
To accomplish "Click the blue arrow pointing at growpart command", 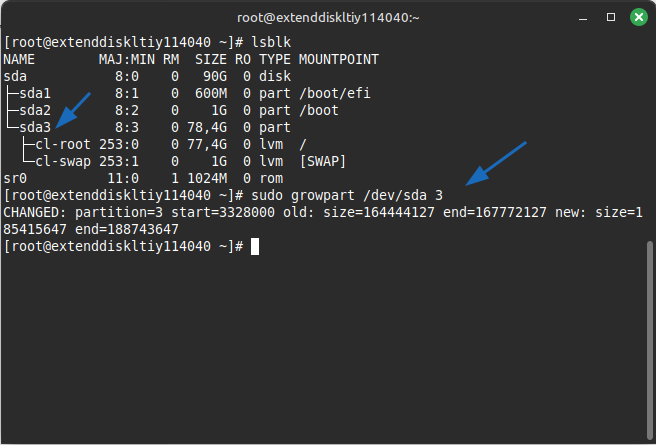I will tap(497, 164).
